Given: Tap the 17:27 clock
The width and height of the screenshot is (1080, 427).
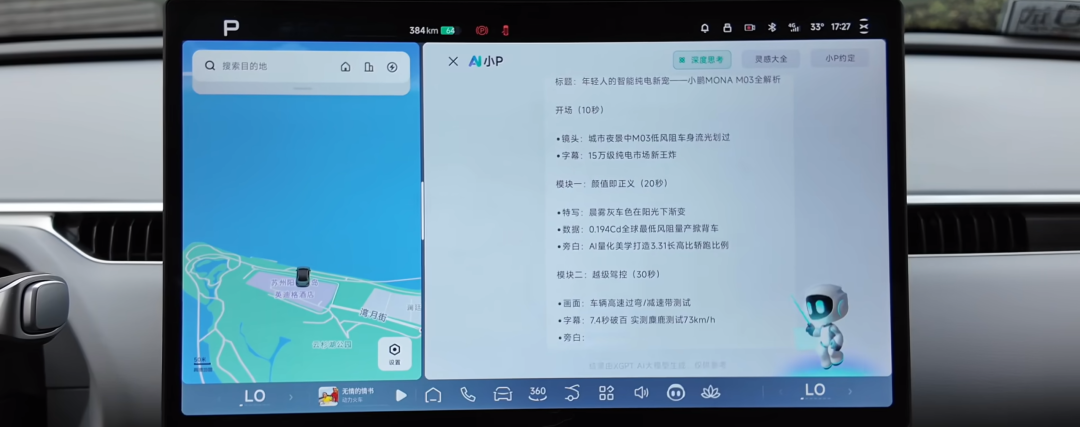Looking at the screenshot, I should click(840, 28).
